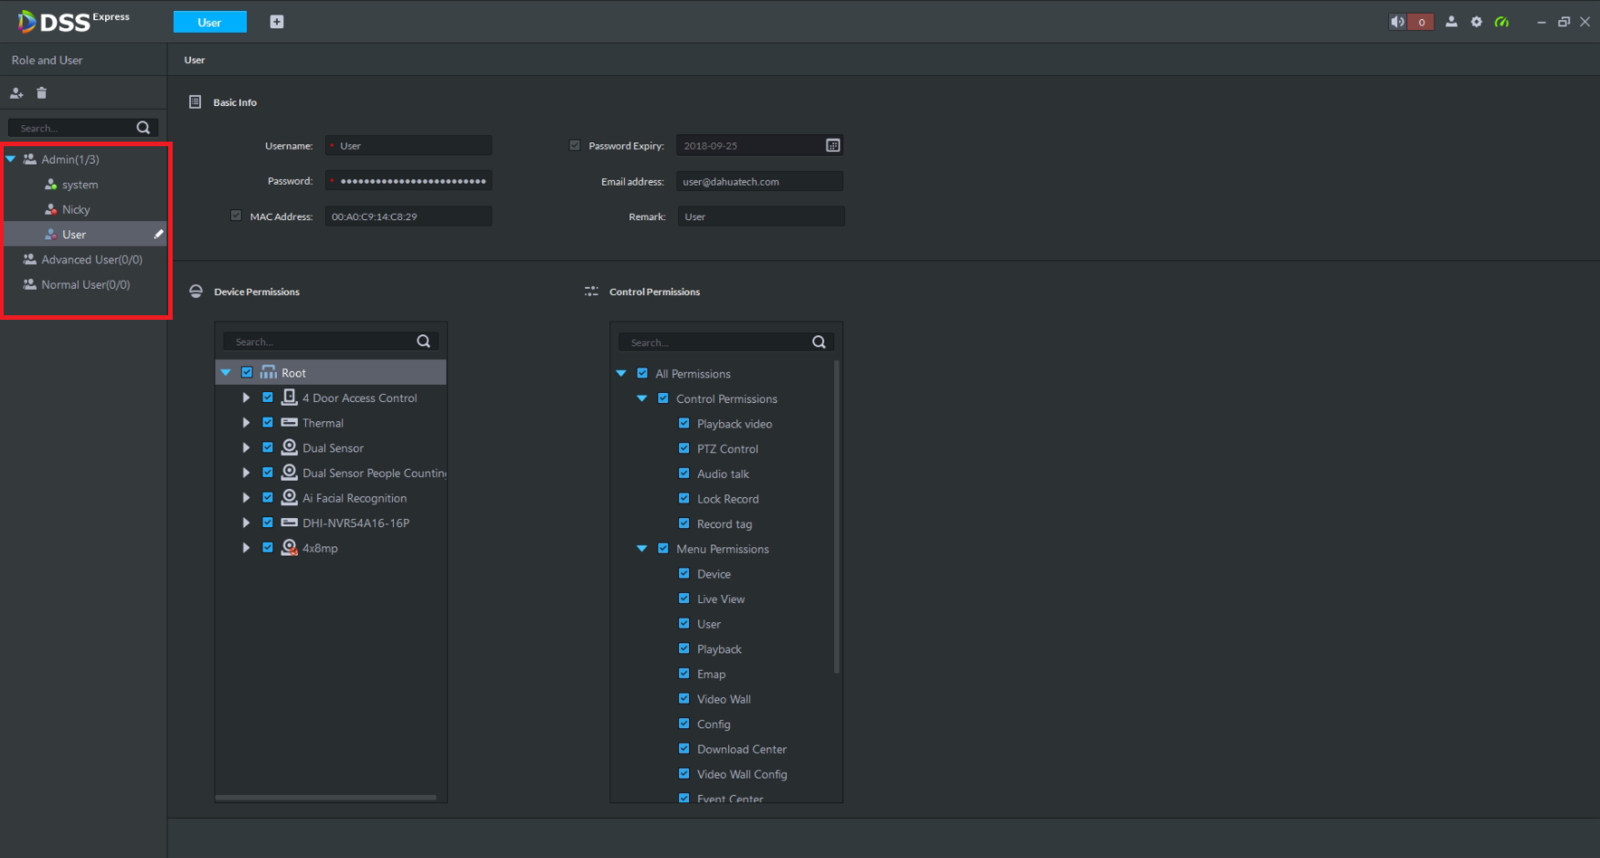Enable the Password Expiry checkbox
Viewport: 1600px width, 858px height.
[x=575, y=146]
